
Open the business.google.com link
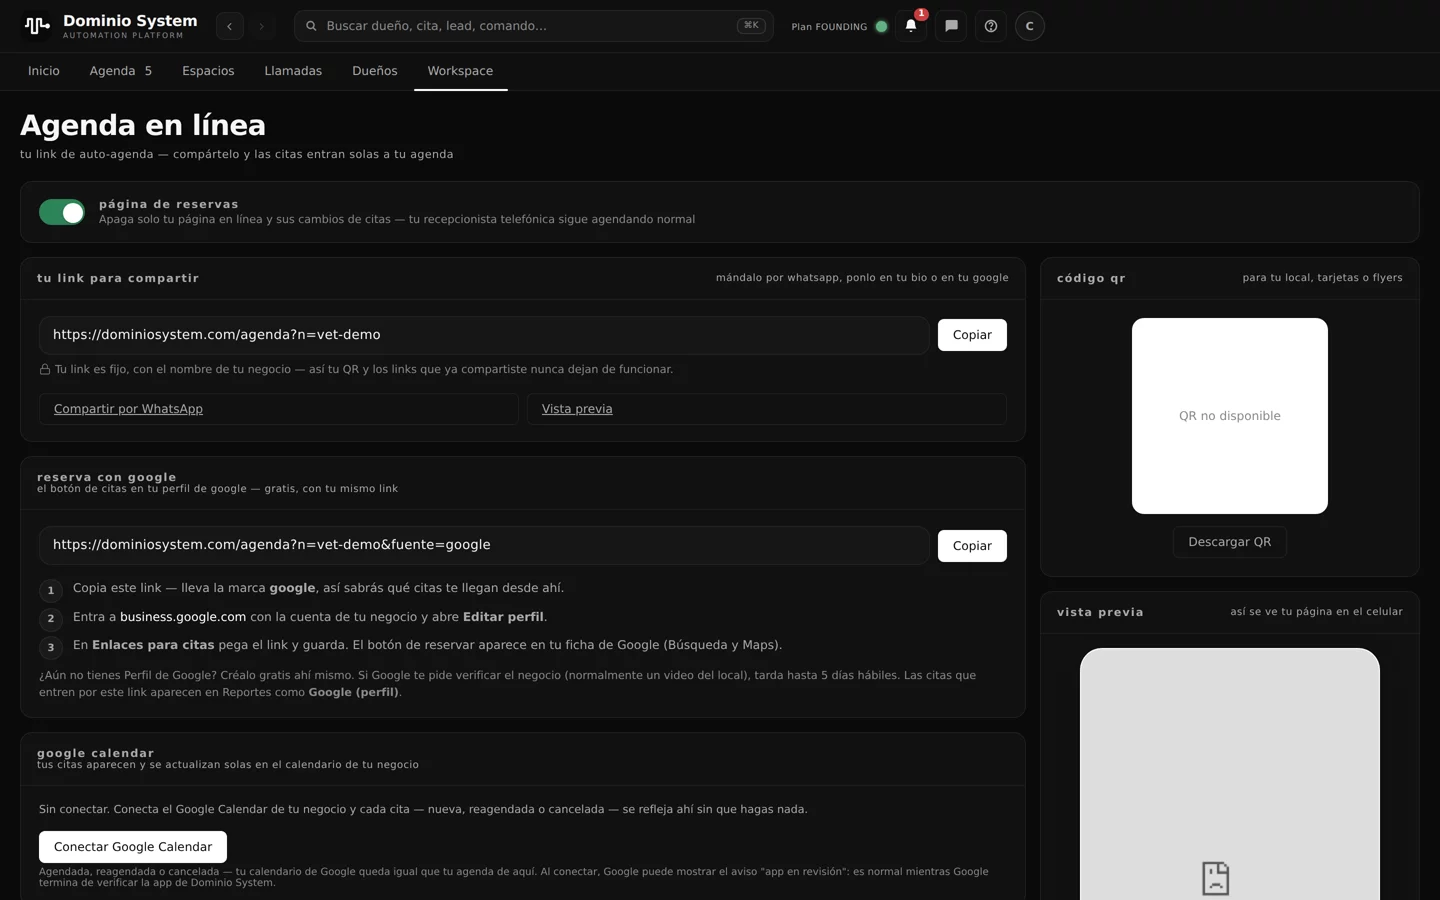[x=183, y=617]
